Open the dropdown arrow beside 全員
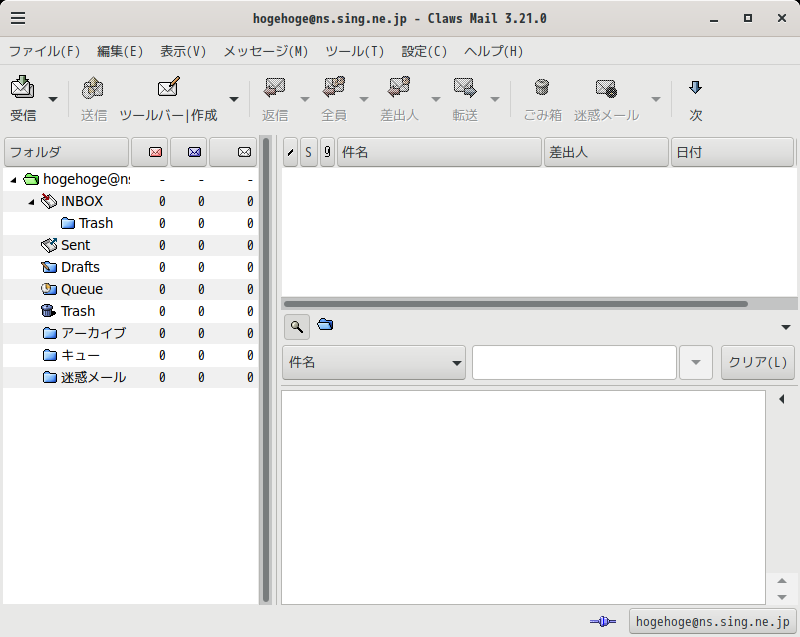Screen dimensions: 800x637 [x=364, y=99]
